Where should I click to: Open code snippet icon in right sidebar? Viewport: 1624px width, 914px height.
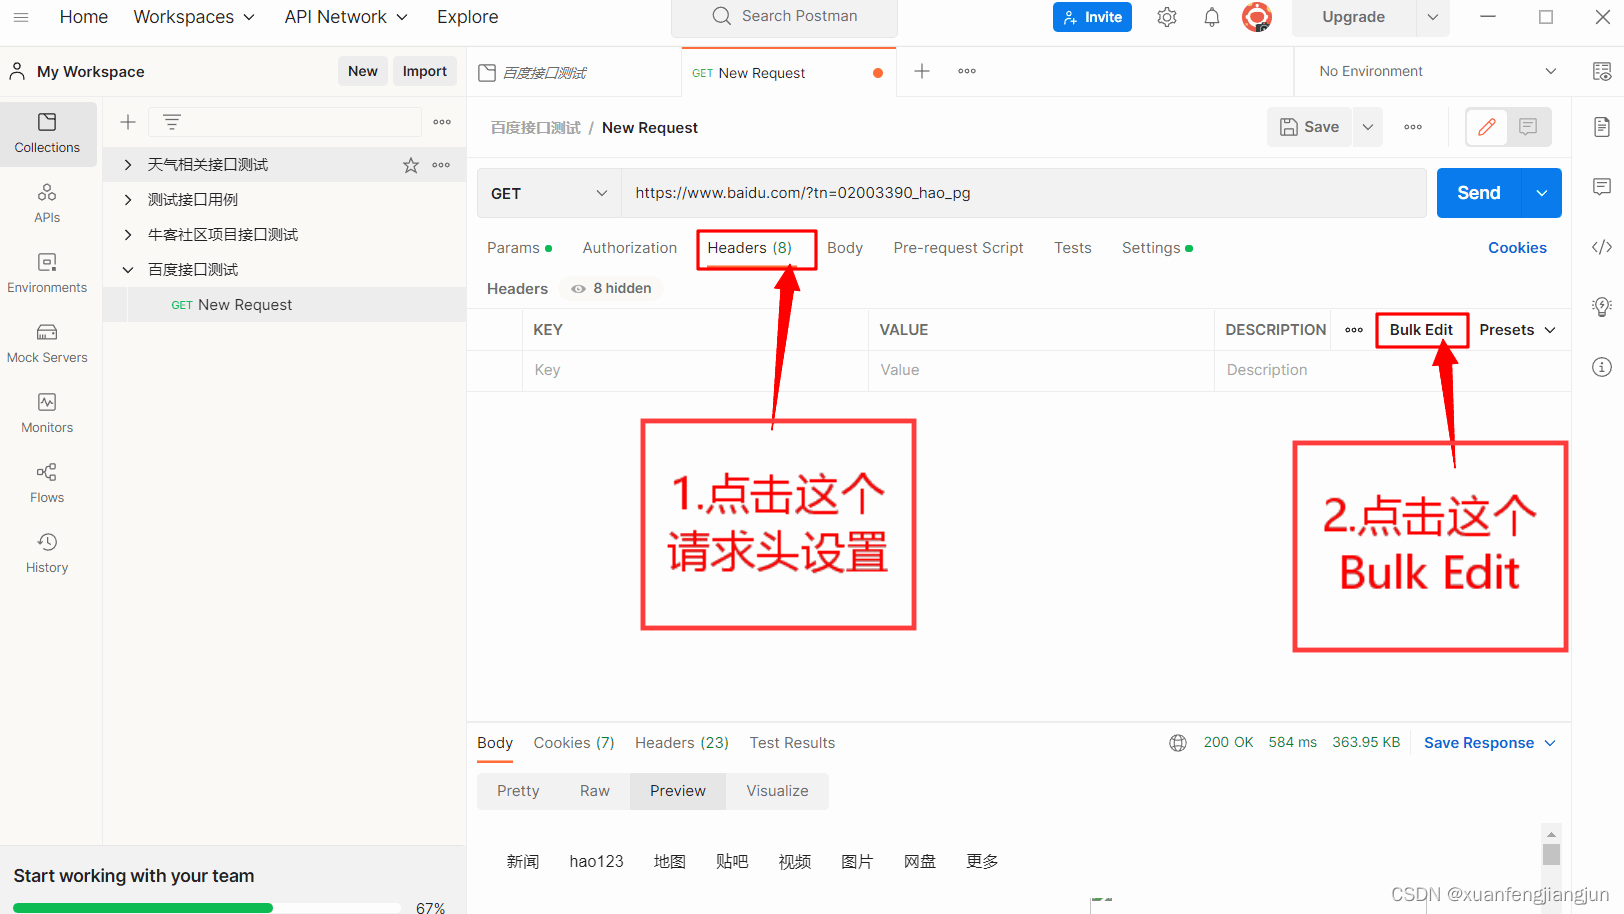tap(1602, 247)
